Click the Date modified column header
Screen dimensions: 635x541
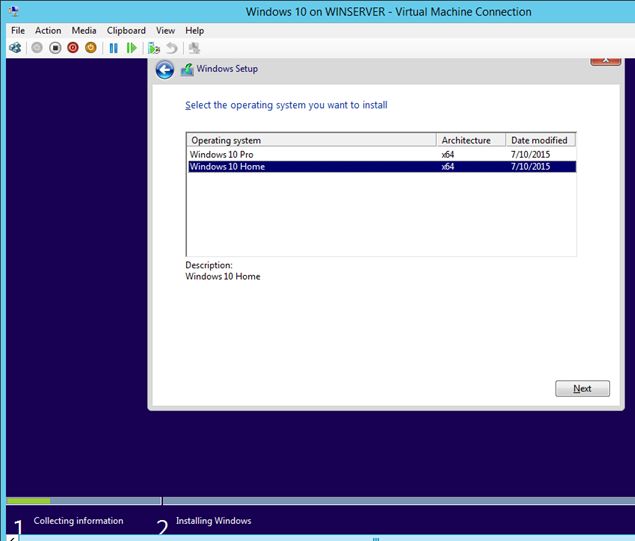[x=541, y=140]
